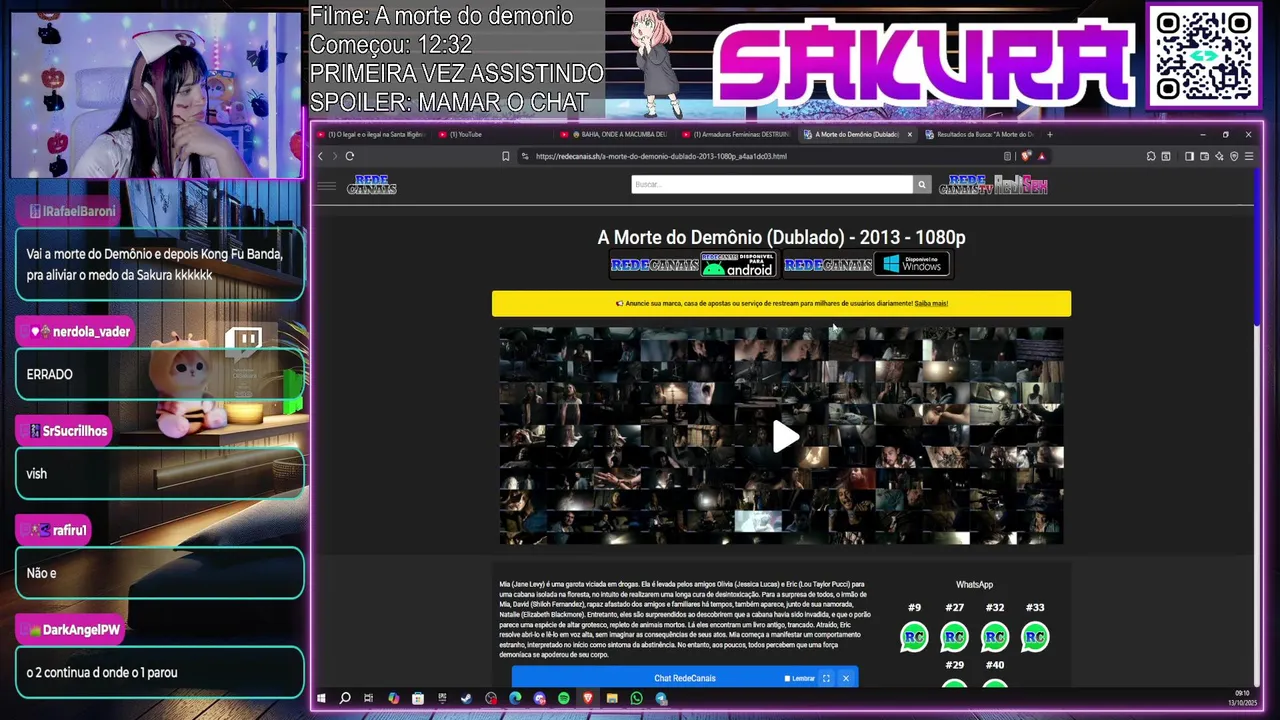This screenshot has width=1280, height=720.
Task: Open Task View on the taskbar
Action: pos(369,698)
